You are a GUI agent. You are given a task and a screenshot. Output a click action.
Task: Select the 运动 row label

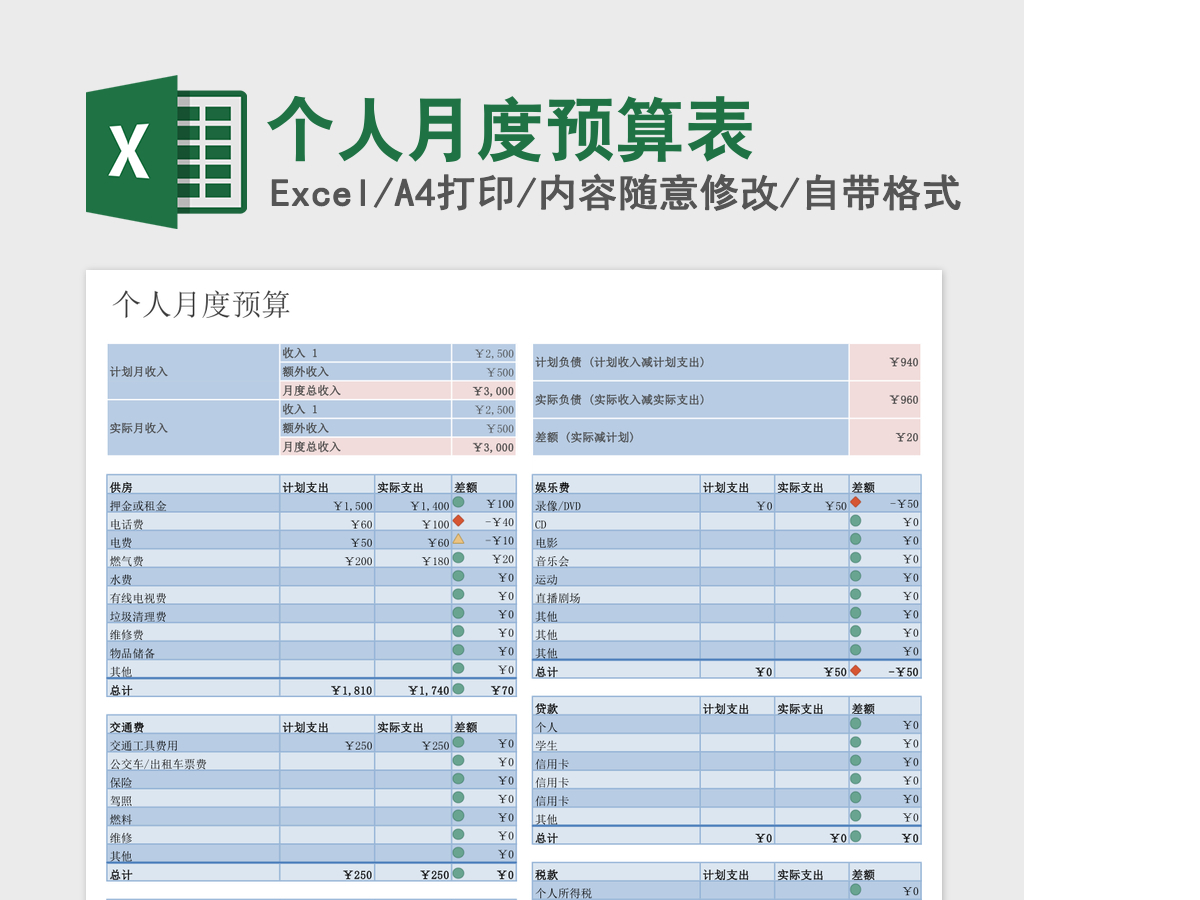point(616,578)
